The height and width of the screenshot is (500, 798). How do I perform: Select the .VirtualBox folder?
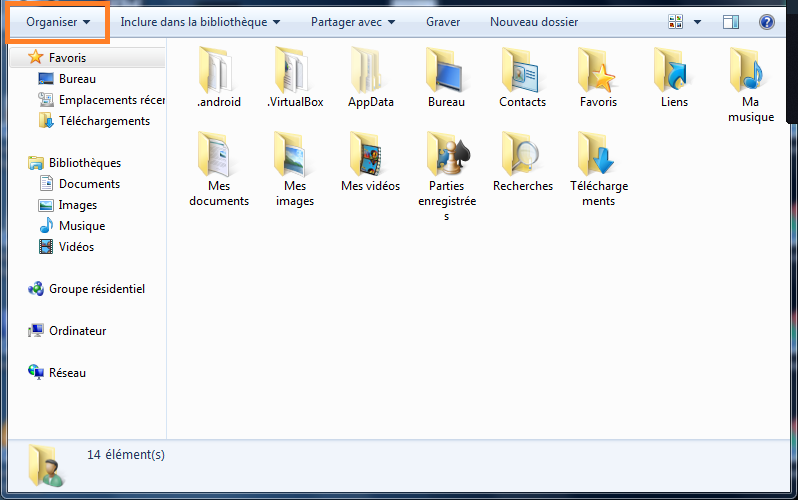[295, 70]
